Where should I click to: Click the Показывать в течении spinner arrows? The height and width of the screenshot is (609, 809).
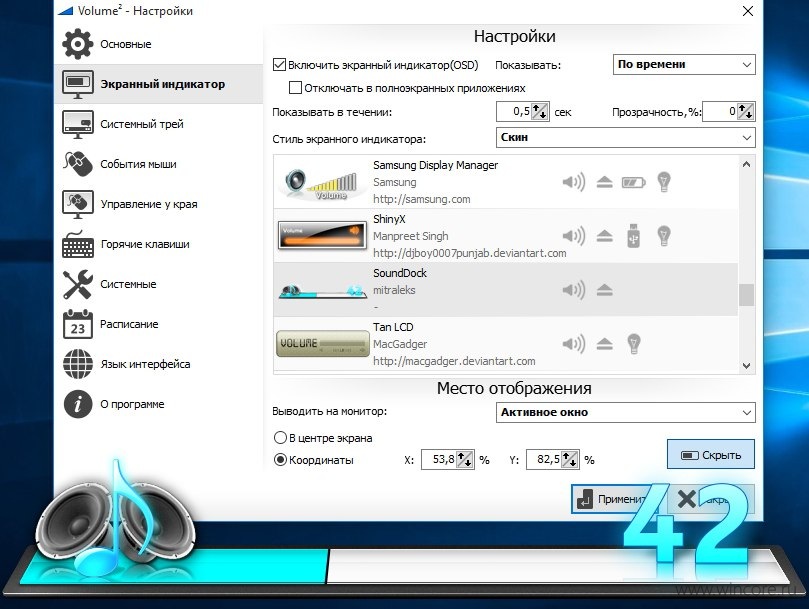click(540, 111)
